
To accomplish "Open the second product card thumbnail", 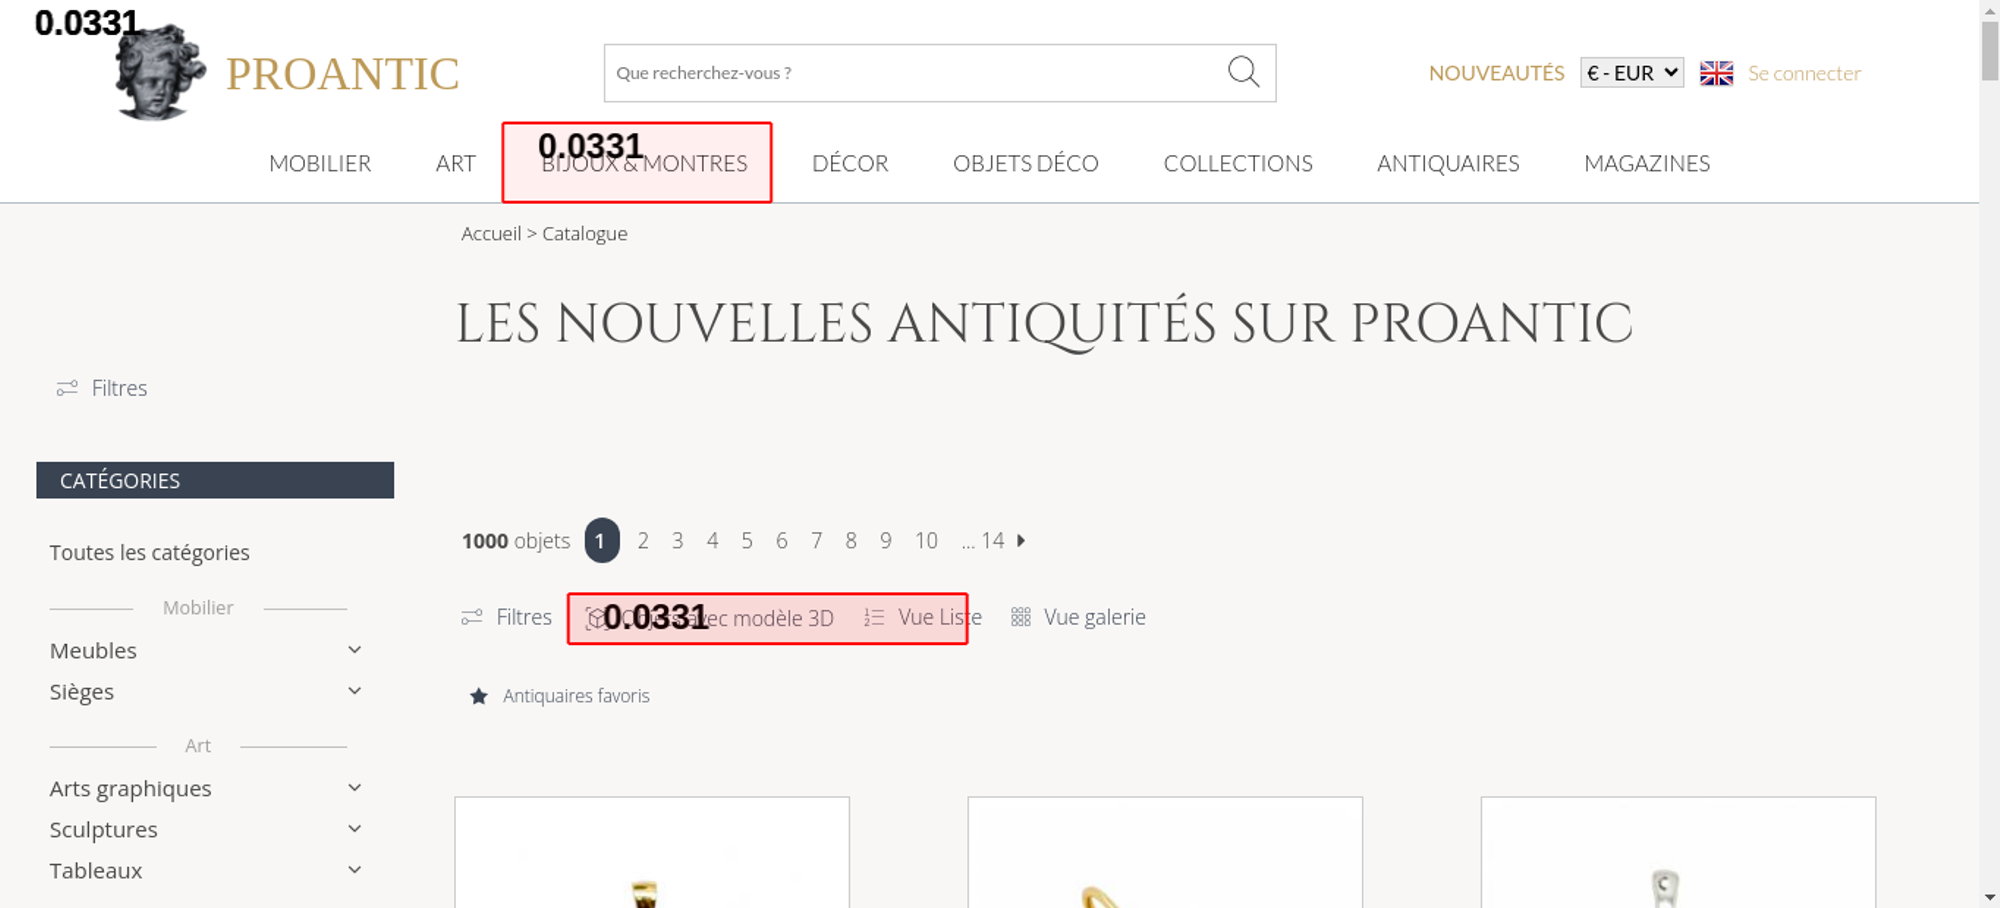I will (1165, 853).
